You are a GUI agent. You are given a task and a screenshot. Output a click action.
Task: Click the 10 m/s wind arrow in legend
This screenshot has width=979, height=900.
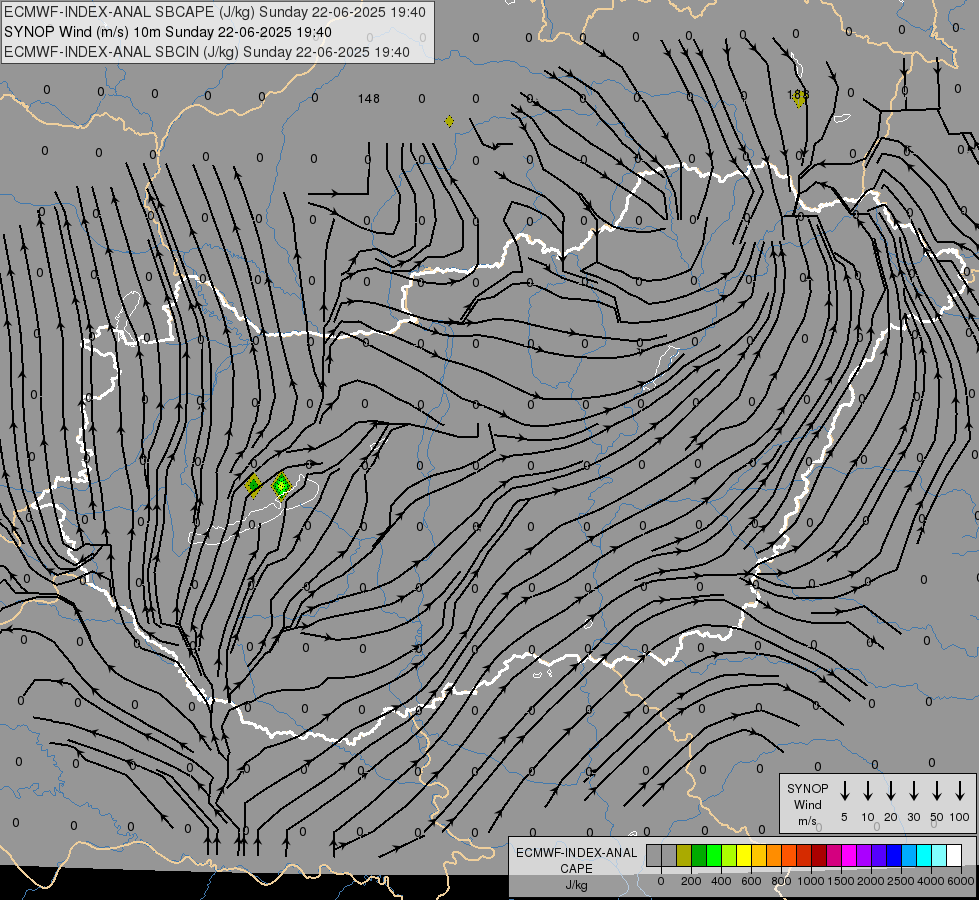click(868, 791)
